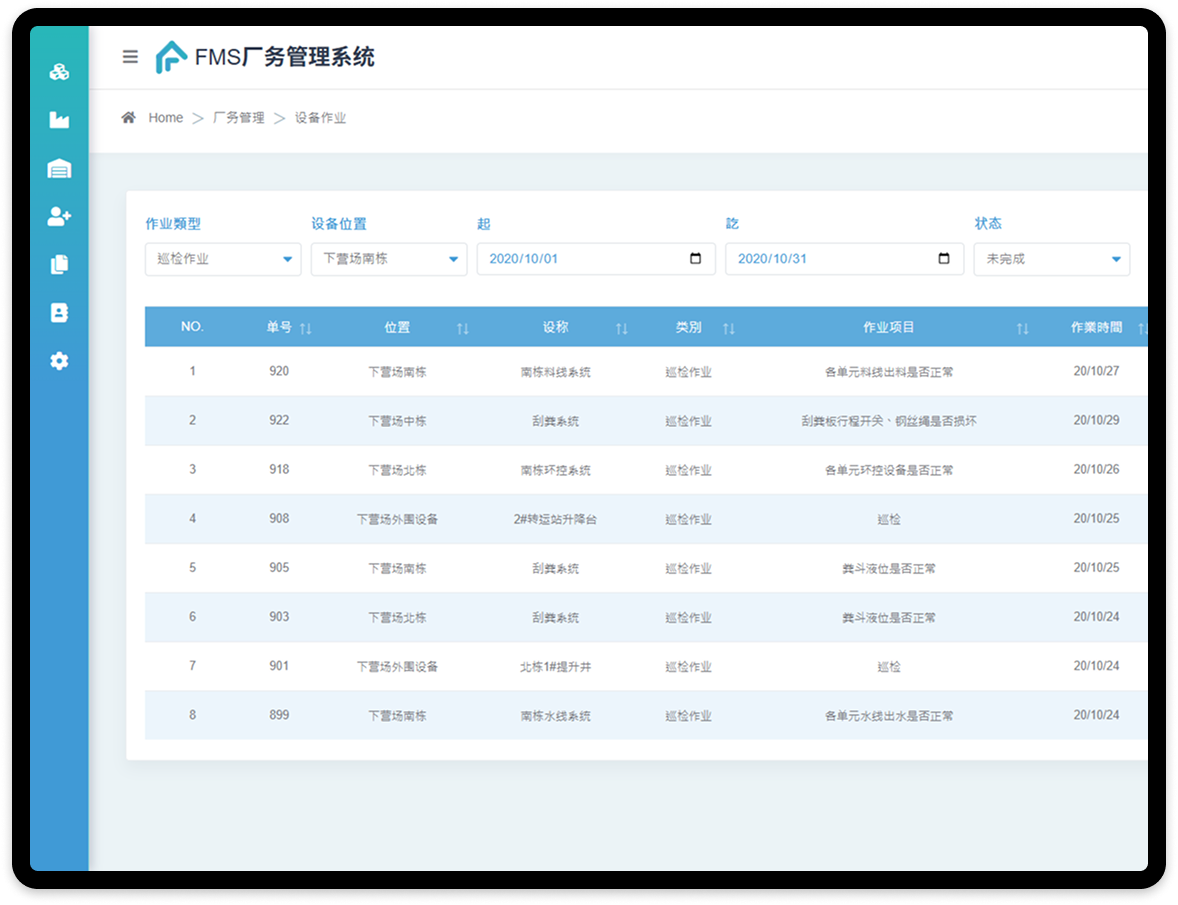Select the warehouse icon in the sidebar
This screenshot has width=1178, height=905.
pos(59,168)
